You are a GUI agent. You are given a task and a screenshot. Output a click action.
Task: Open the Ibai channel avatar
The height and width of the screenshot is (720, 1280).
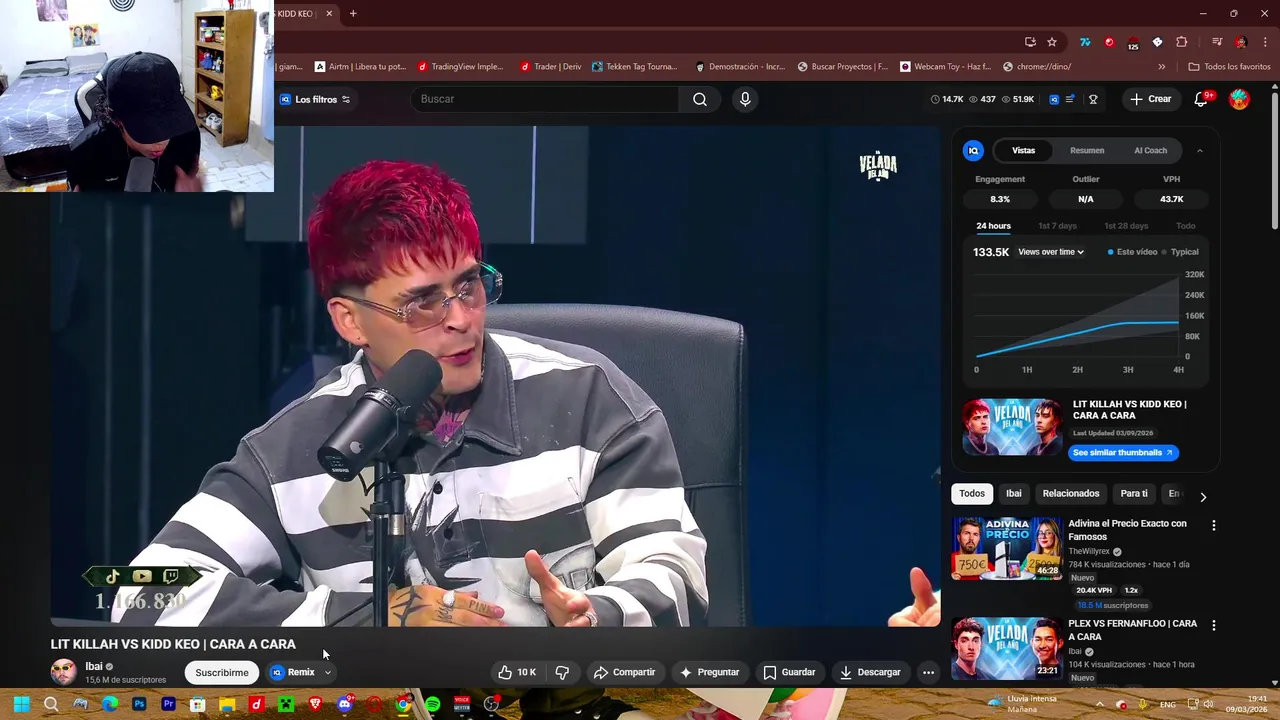64,672
